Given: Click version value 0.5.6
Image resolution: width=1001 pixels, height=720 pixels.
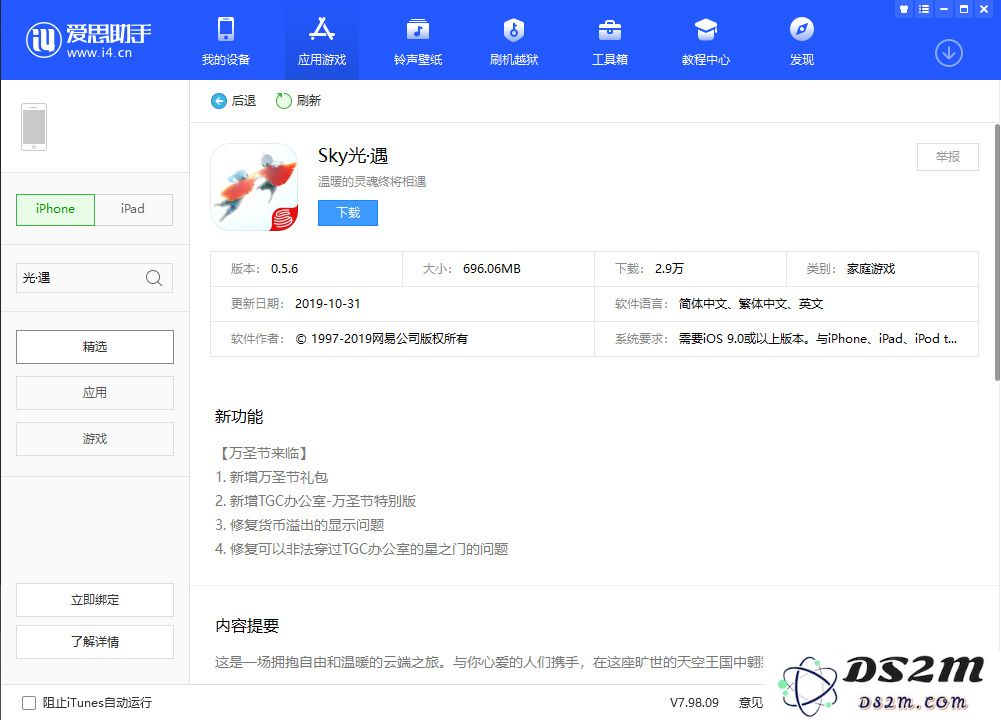Looking at the screenshot, I should pyautogui.click(x=285, y=269).
